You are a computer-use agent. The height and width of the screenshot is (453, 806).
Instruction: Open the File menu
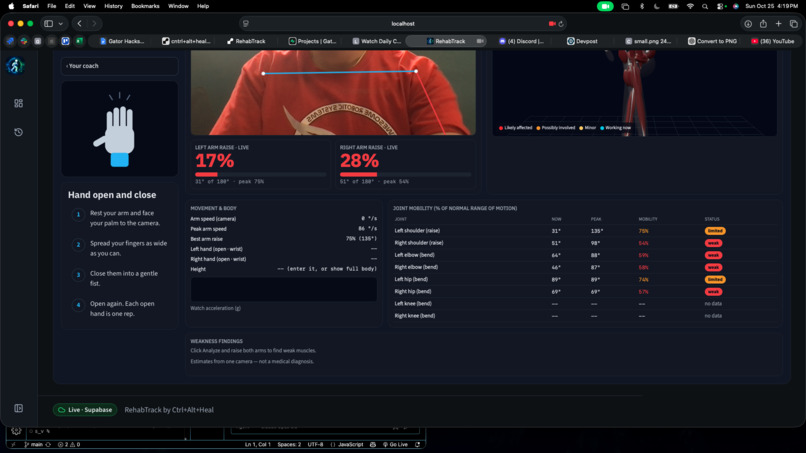point(52,6)
